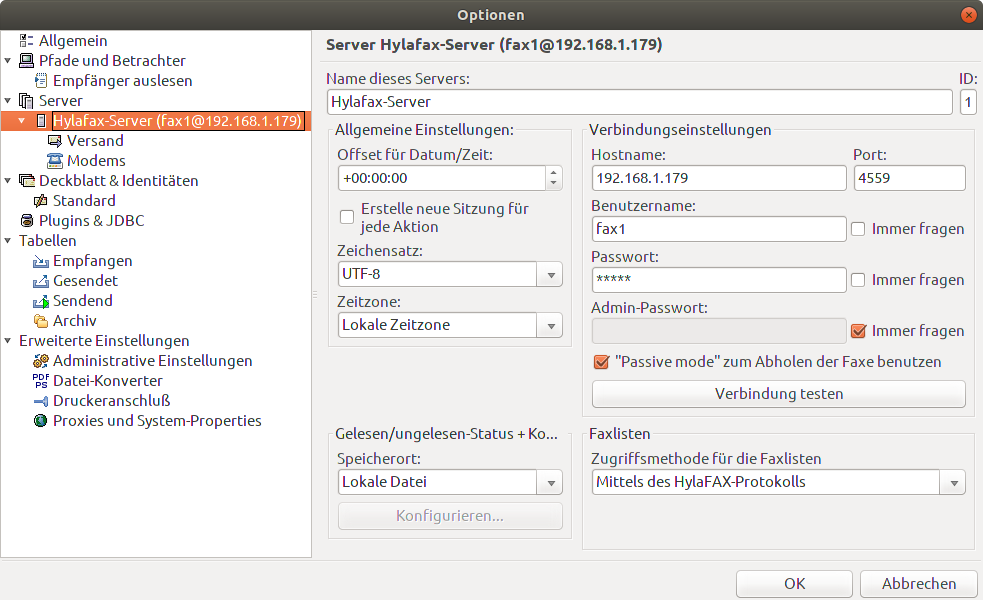The image size is (983, 600).
Task: Click the Modems icon in tree
Action: point(55,161)
